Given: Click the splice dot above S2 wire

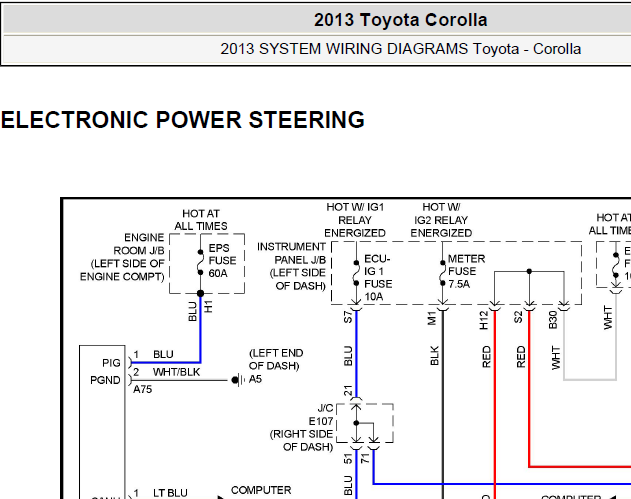Looking at the screenshot, I should coord(529,272).
